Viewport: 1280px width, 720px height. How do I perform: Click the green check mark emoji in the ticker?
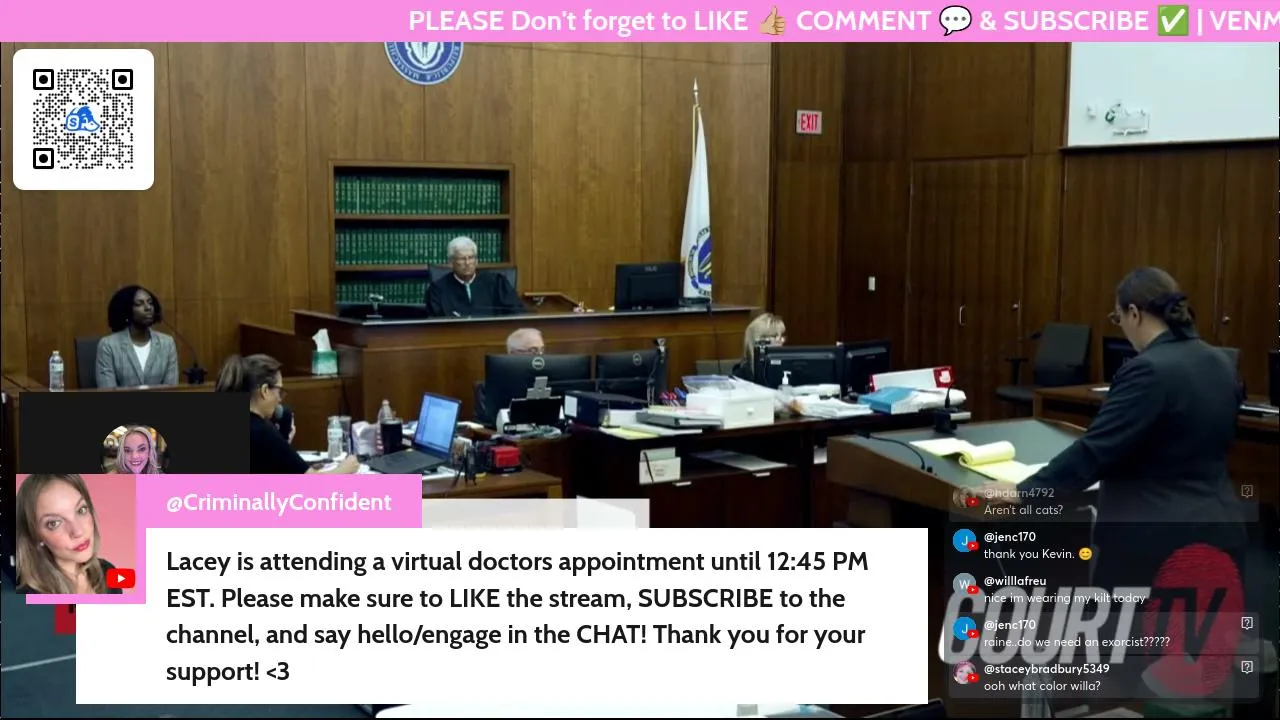pyautogui.click(x=1172, y=21)
